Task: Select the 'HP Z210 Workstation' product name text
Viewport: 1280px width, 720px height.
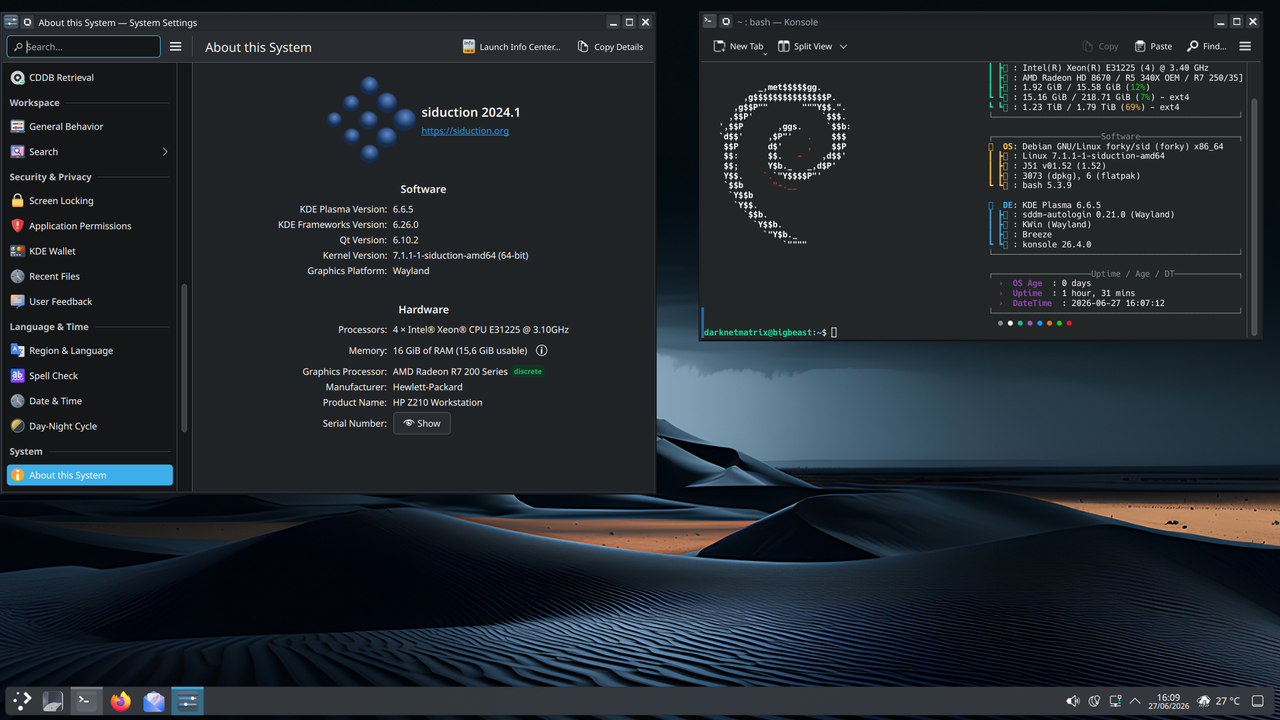Action: (x=437, y=403)
